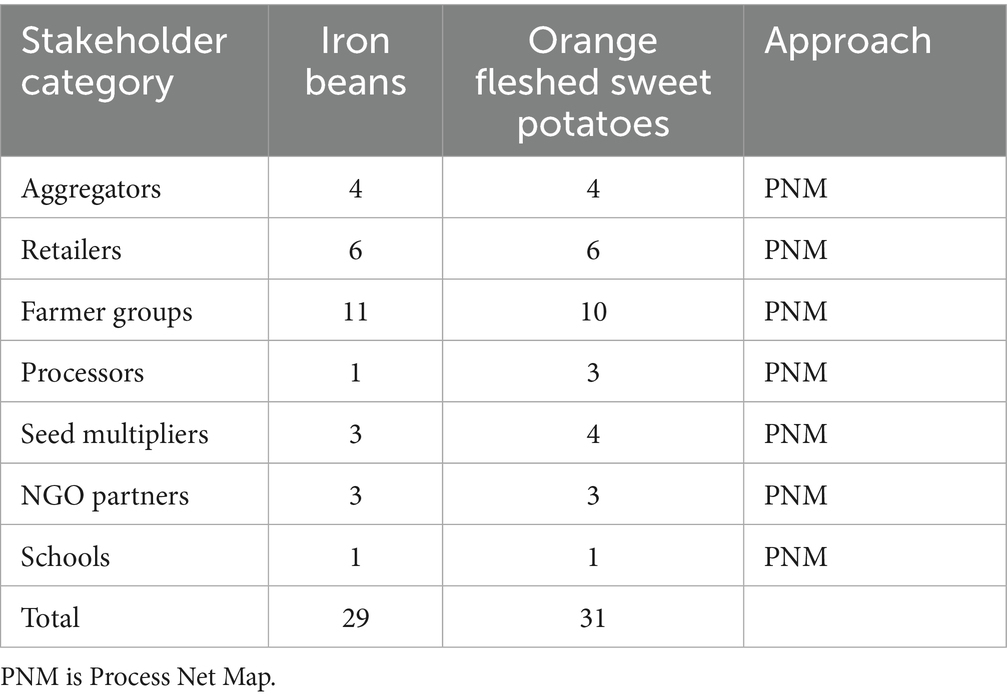Image resolution: width=1007 pixels, height=699 pixels.
Task: Click Farmer groups sweet potatoes value 10
Action: (593, 311)
